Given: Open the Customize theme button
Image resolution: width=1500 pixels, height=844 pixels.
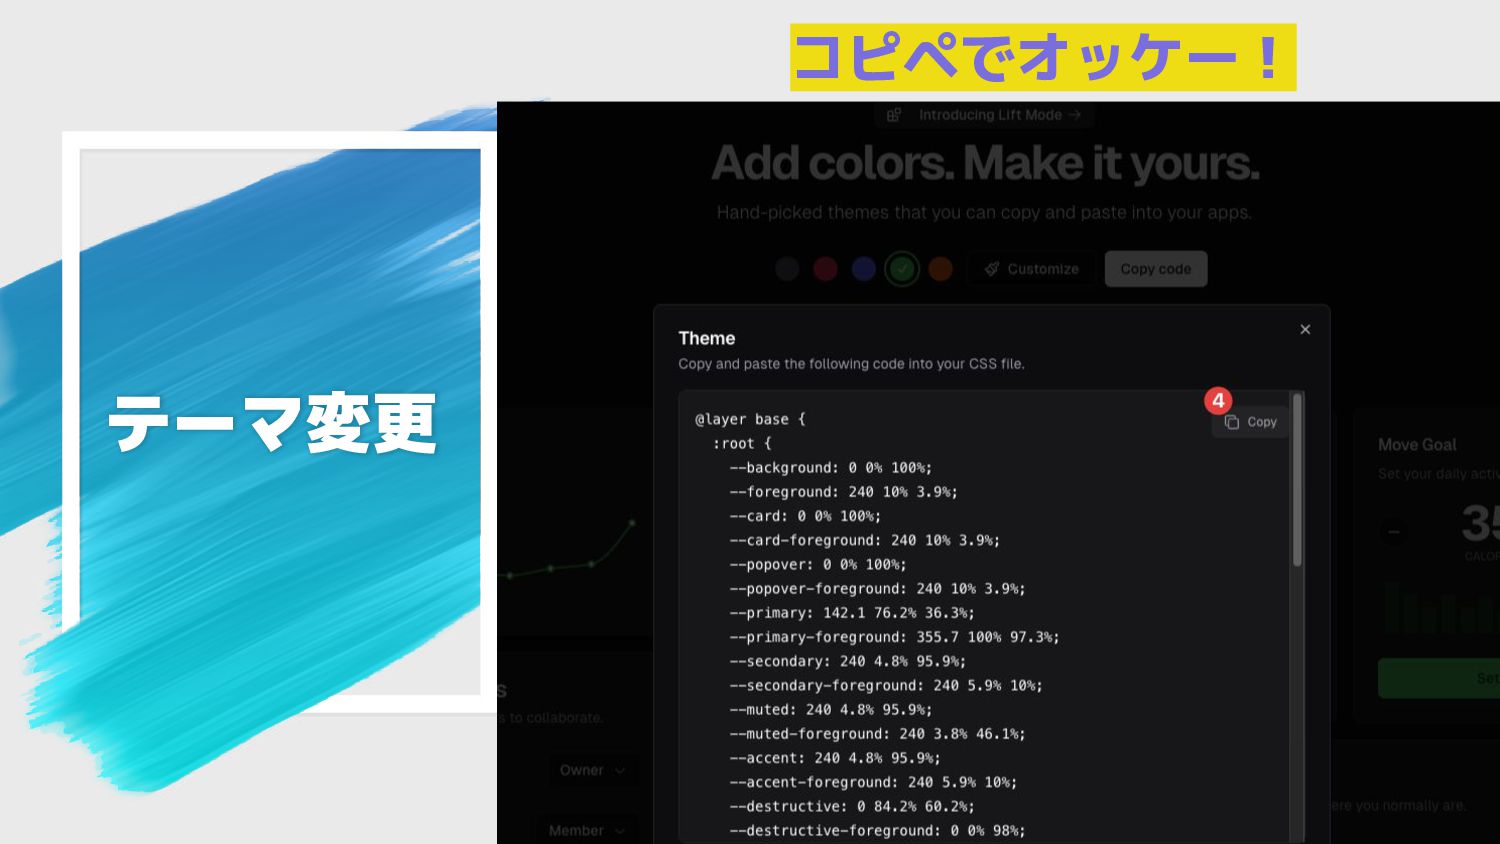Looking at the screenshot, I should coord(1031,269).
